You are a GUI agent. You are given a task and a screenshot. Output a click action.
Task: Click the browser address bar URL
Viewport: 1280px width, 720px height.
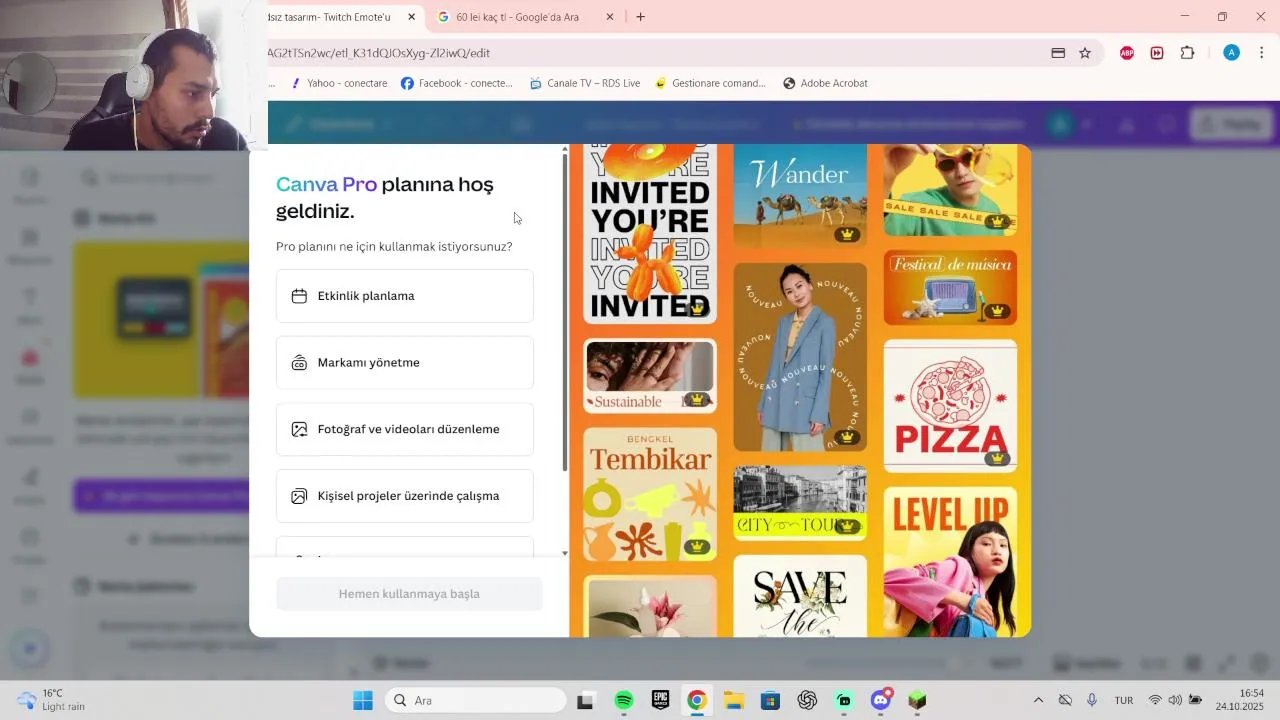[x=379, y=53]
